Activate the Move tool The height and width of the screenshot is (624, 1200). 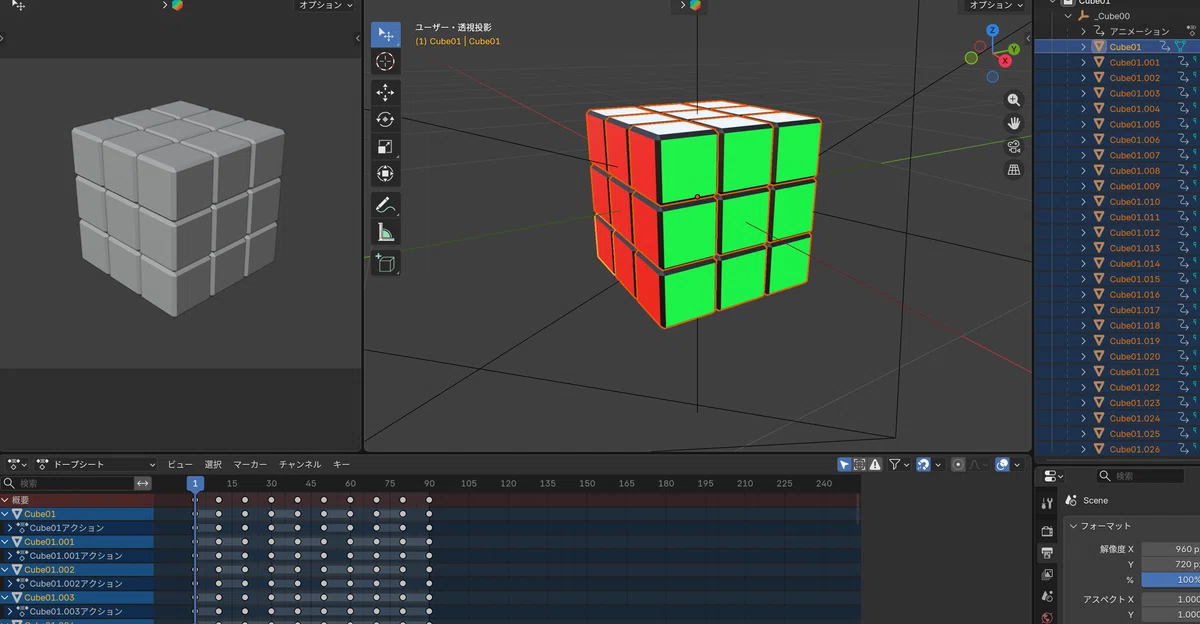(385, 93)
